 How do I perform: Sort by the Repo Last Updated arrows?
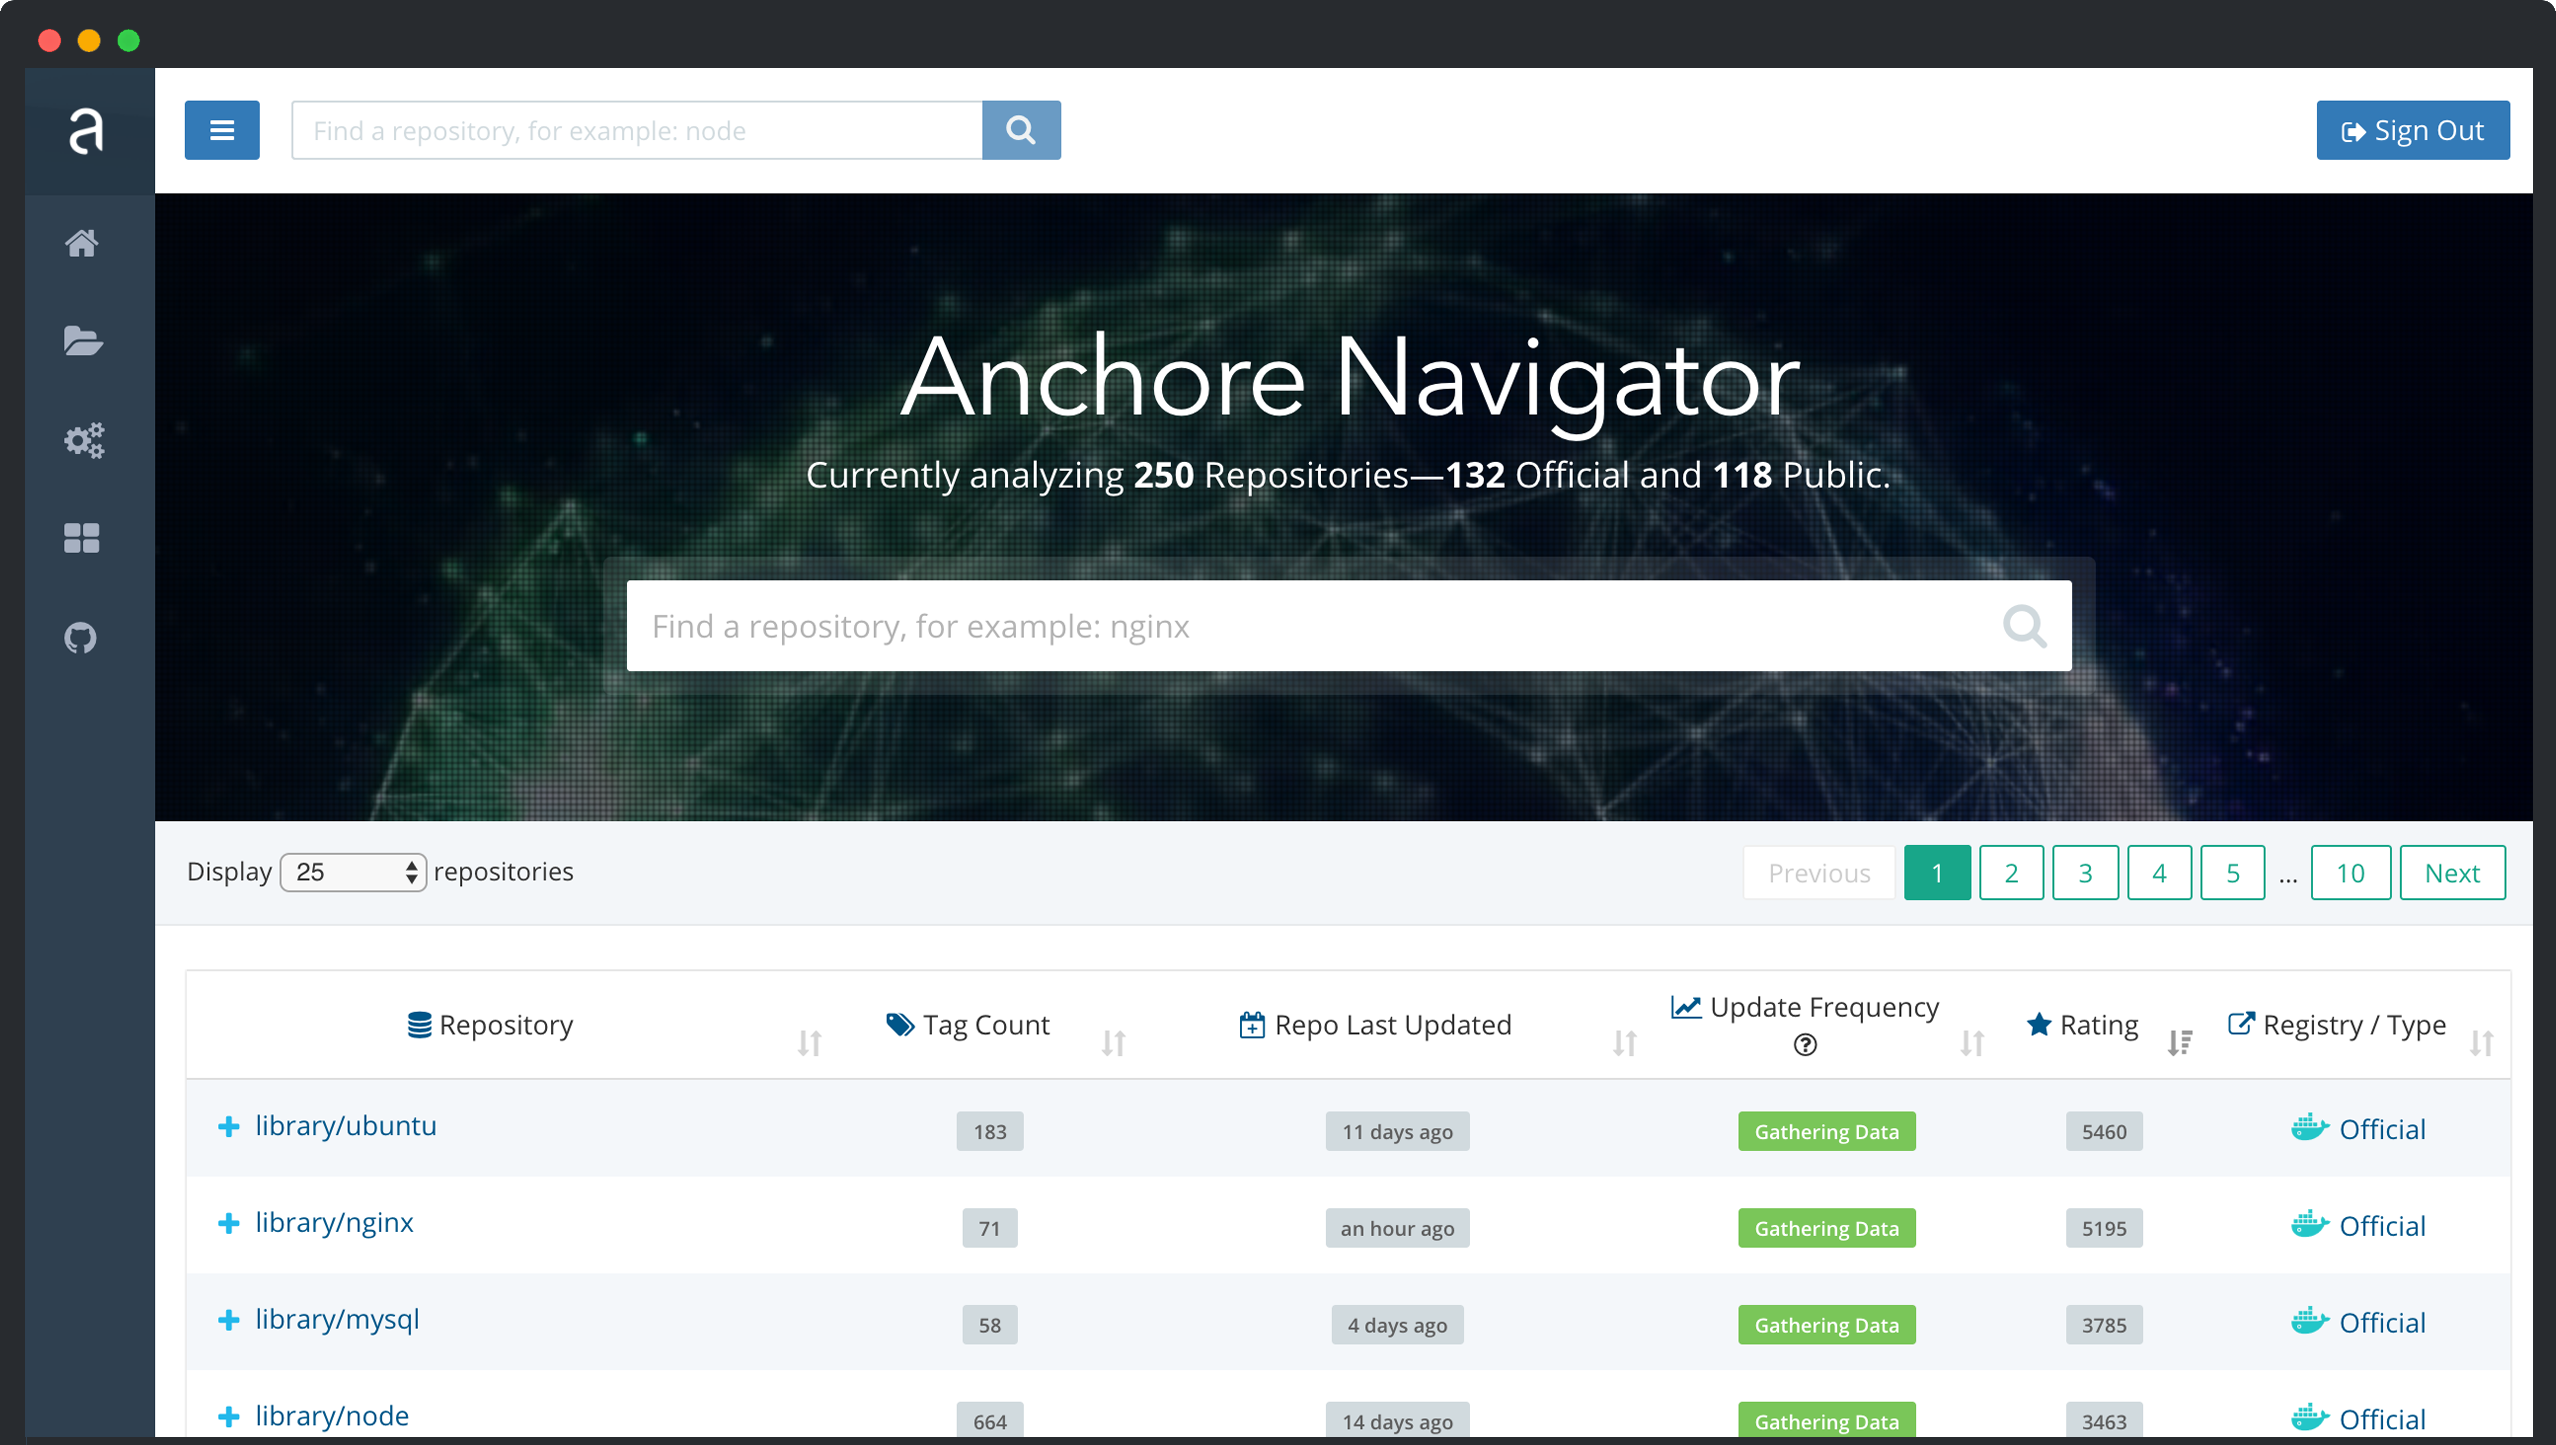click(x=1625, y=1043)
